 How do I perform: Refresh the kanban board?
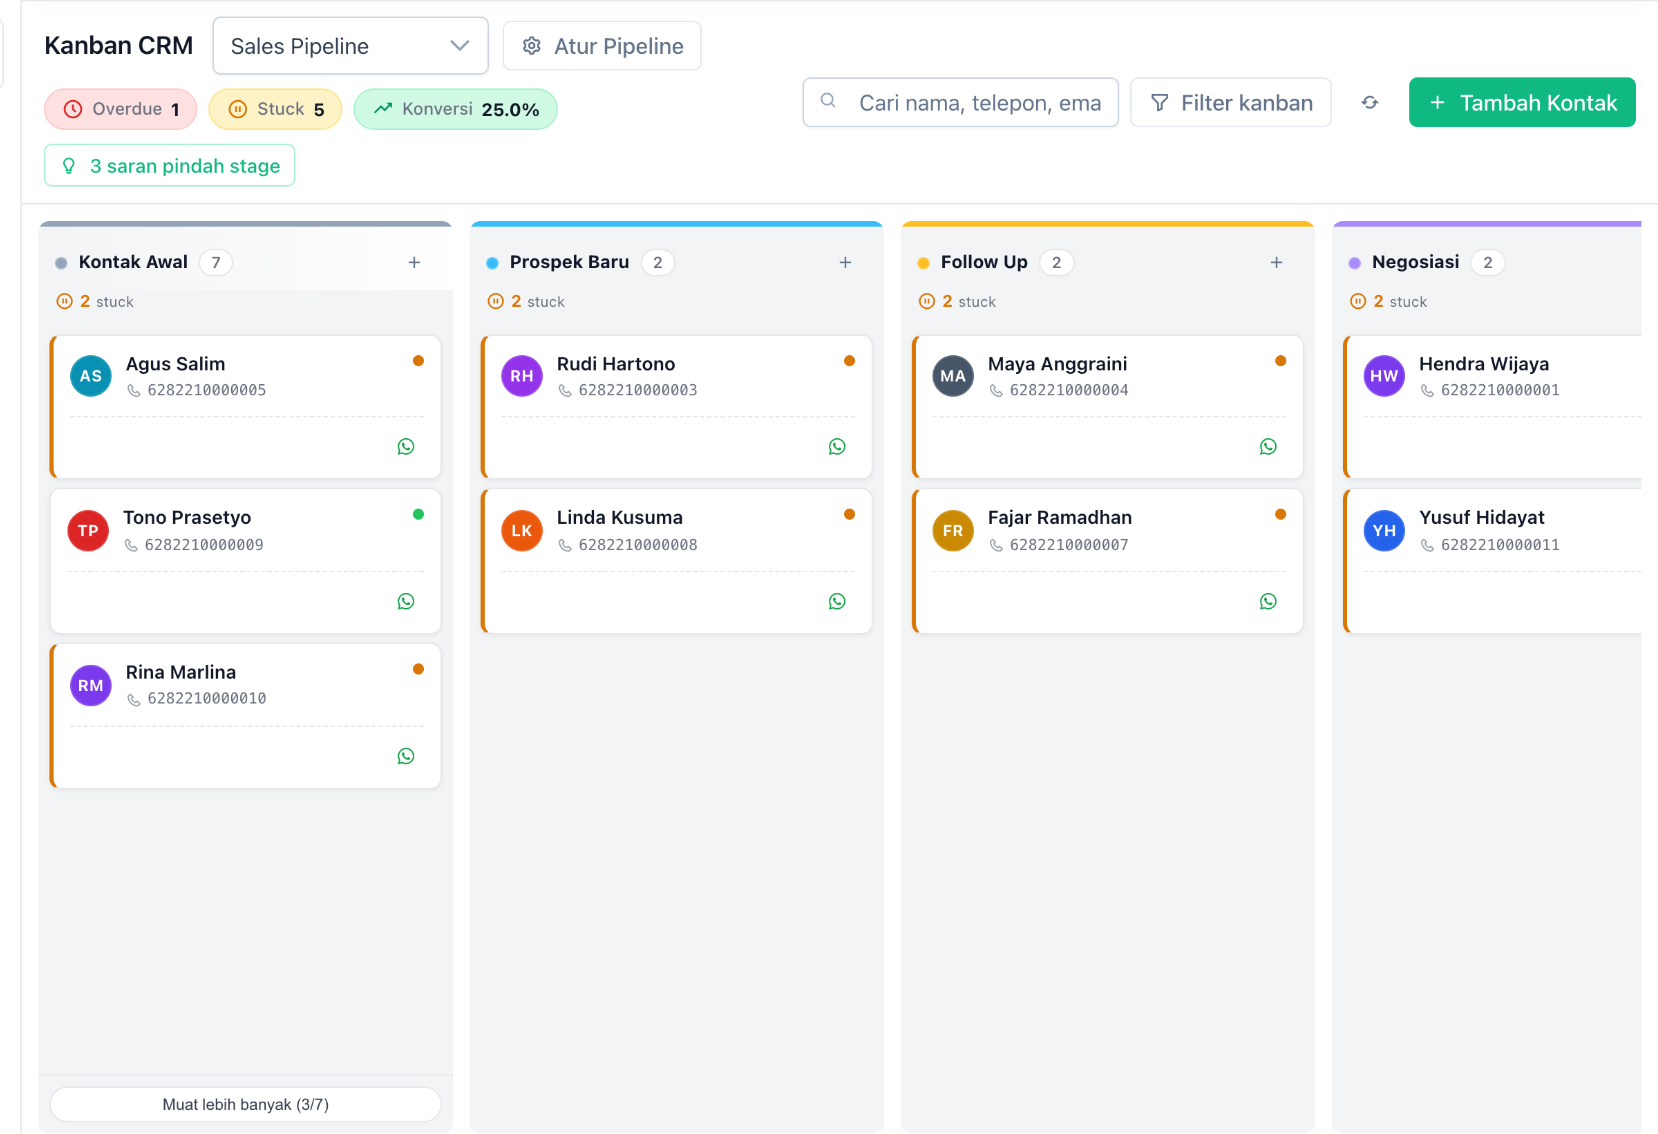1370,102
